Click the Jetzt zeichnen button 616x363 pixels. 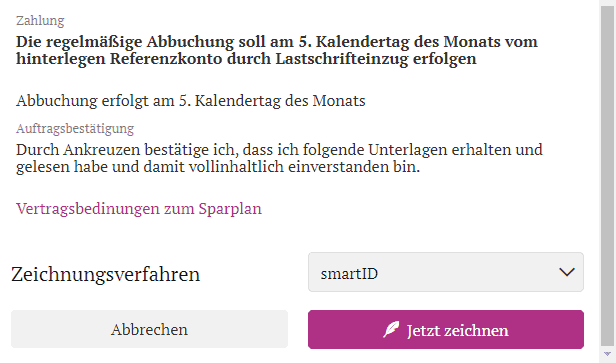446,329
